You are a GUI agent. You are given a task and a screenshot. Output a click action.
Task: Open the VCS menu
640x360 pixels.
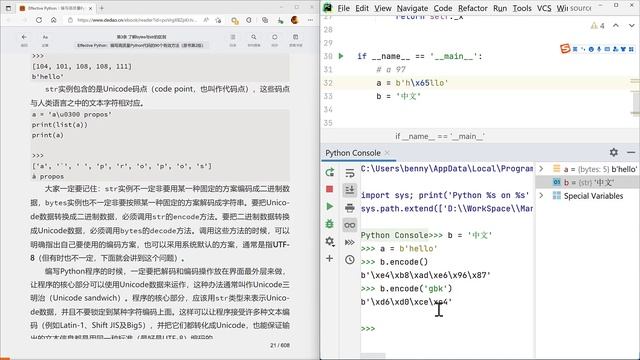click(x=544, y=8)
